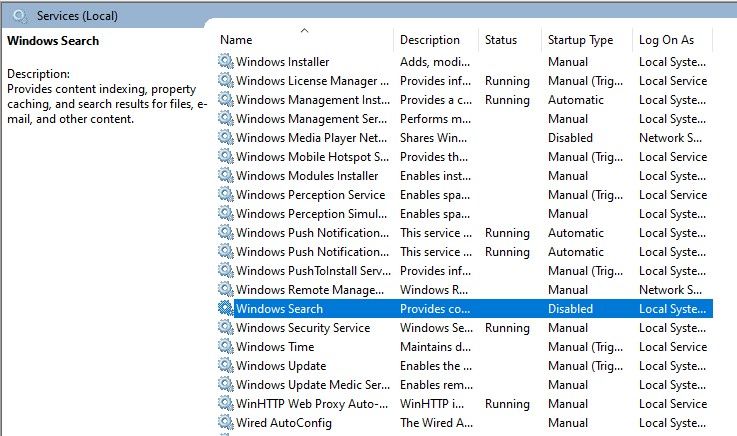Select Windows Mobile Hotspot Service row

[x=312, y=157]
